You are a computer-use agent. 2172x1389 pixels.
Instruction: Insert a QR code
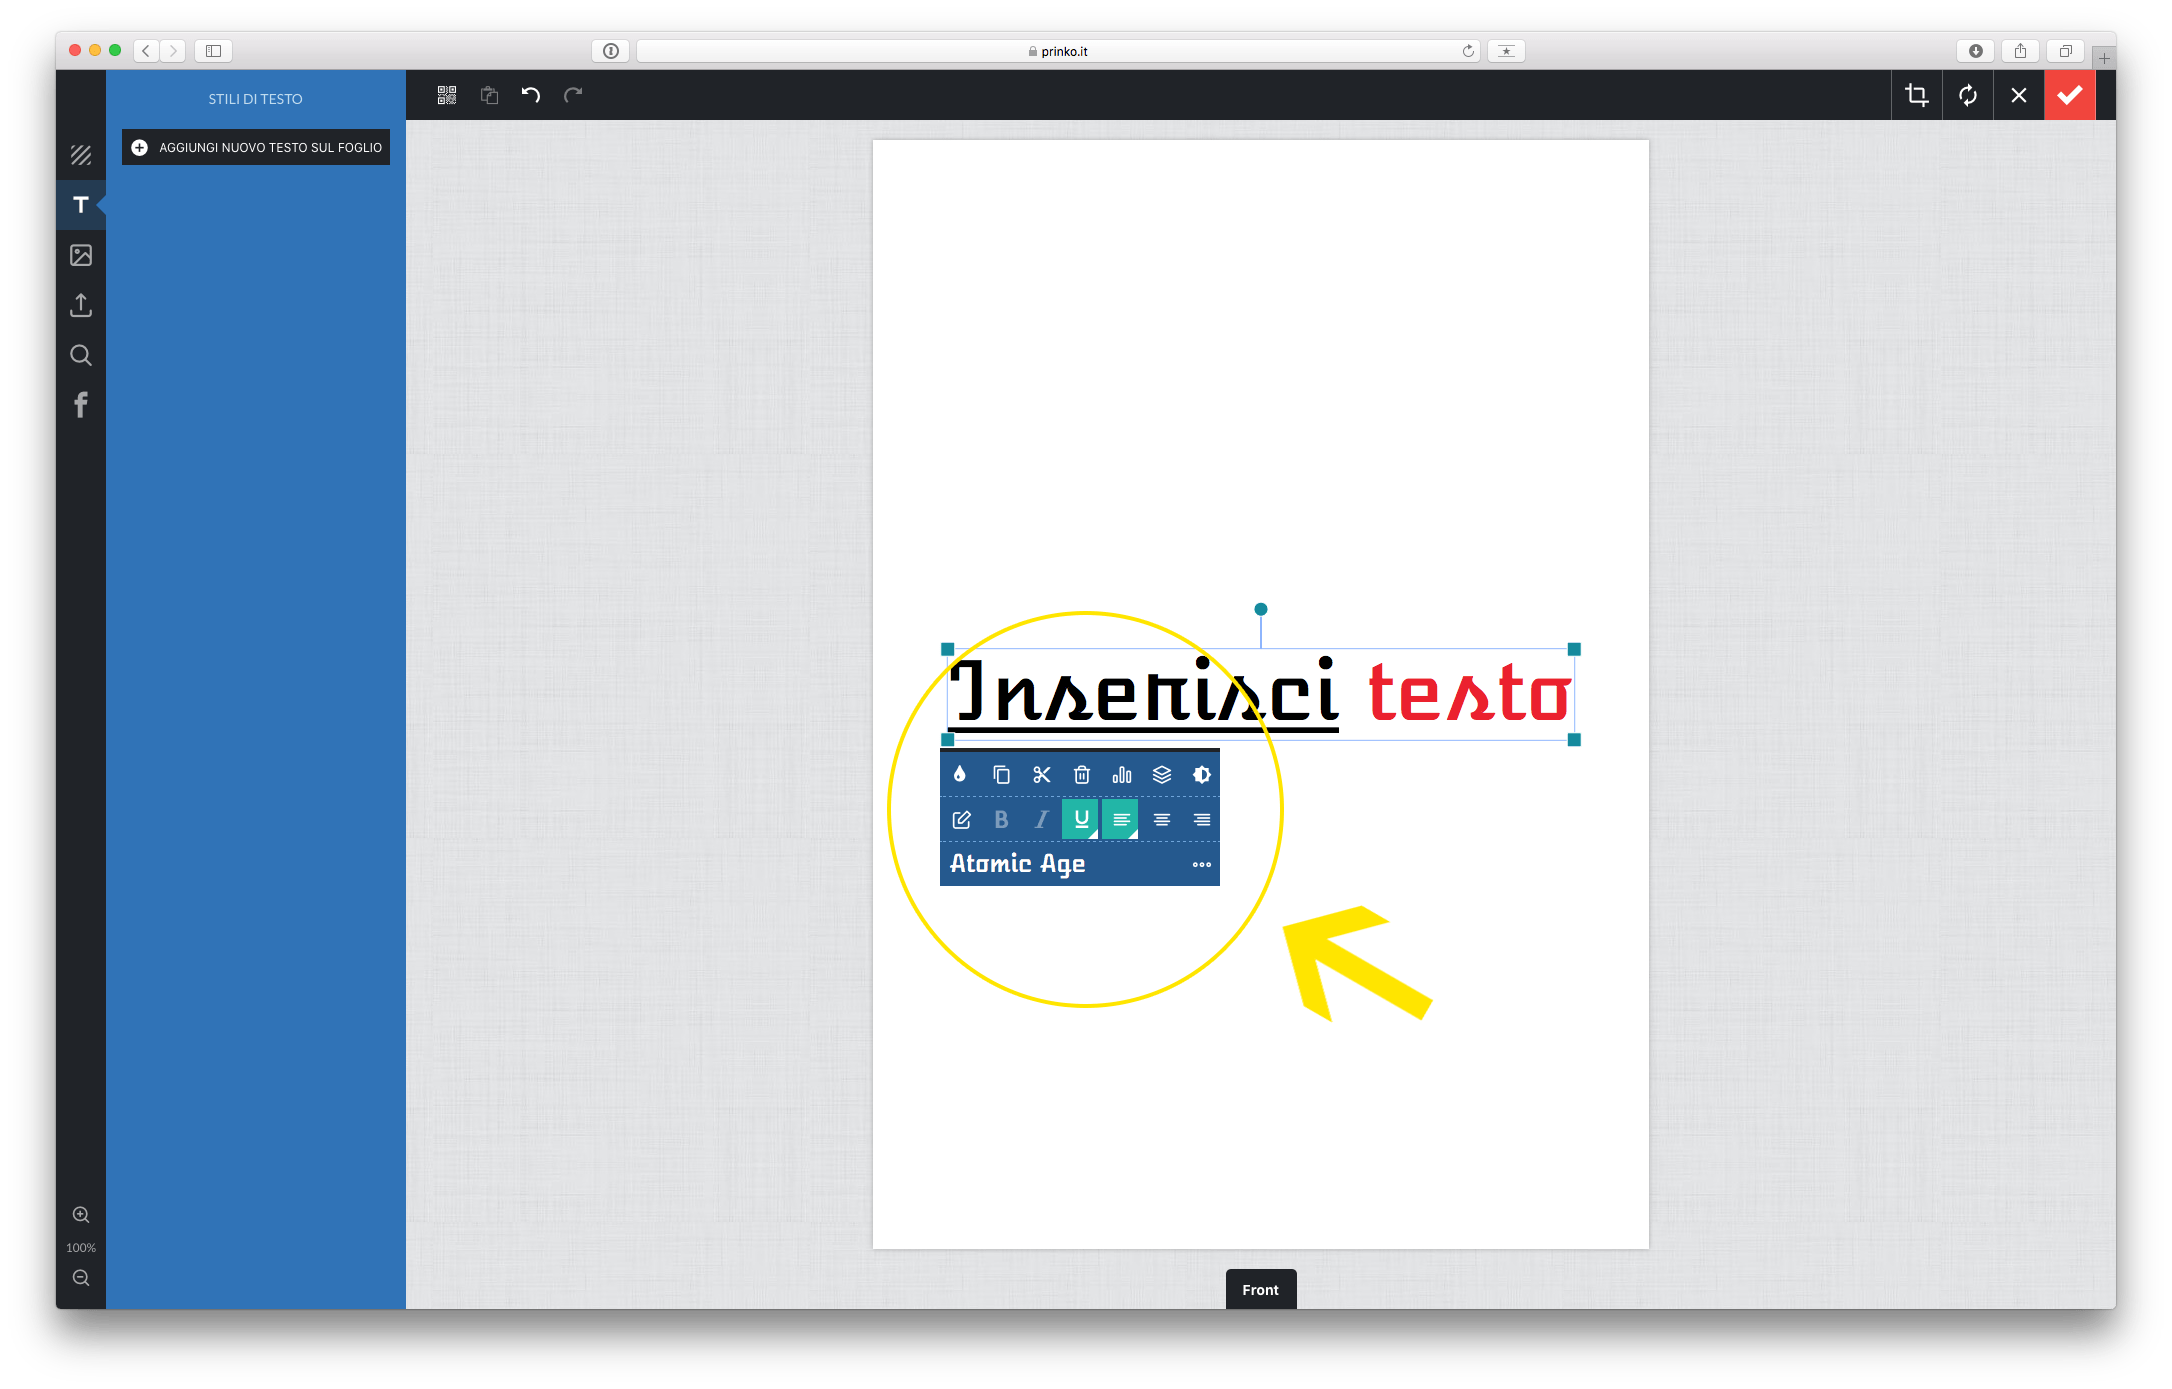(447, 95)
